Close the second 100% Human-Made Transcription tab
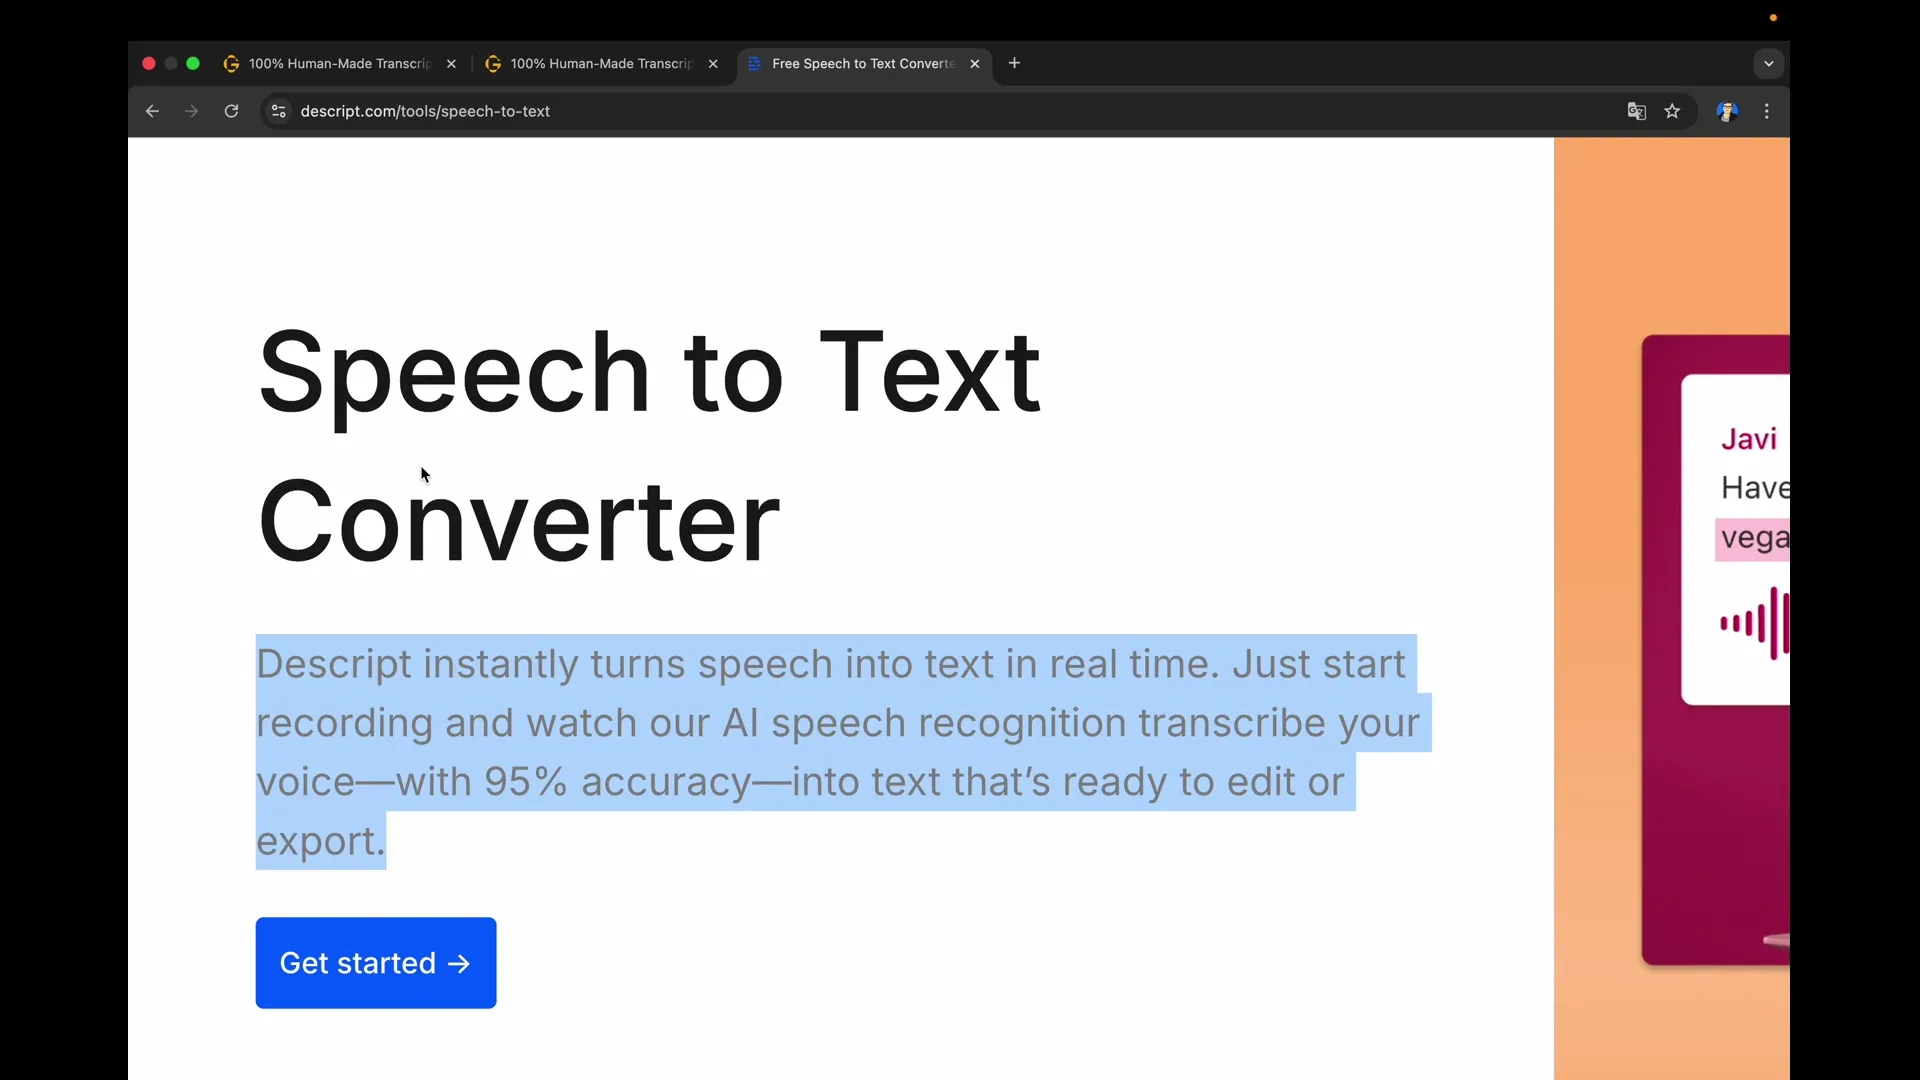The image size is (1920, 1080). (x=713, y=63)
